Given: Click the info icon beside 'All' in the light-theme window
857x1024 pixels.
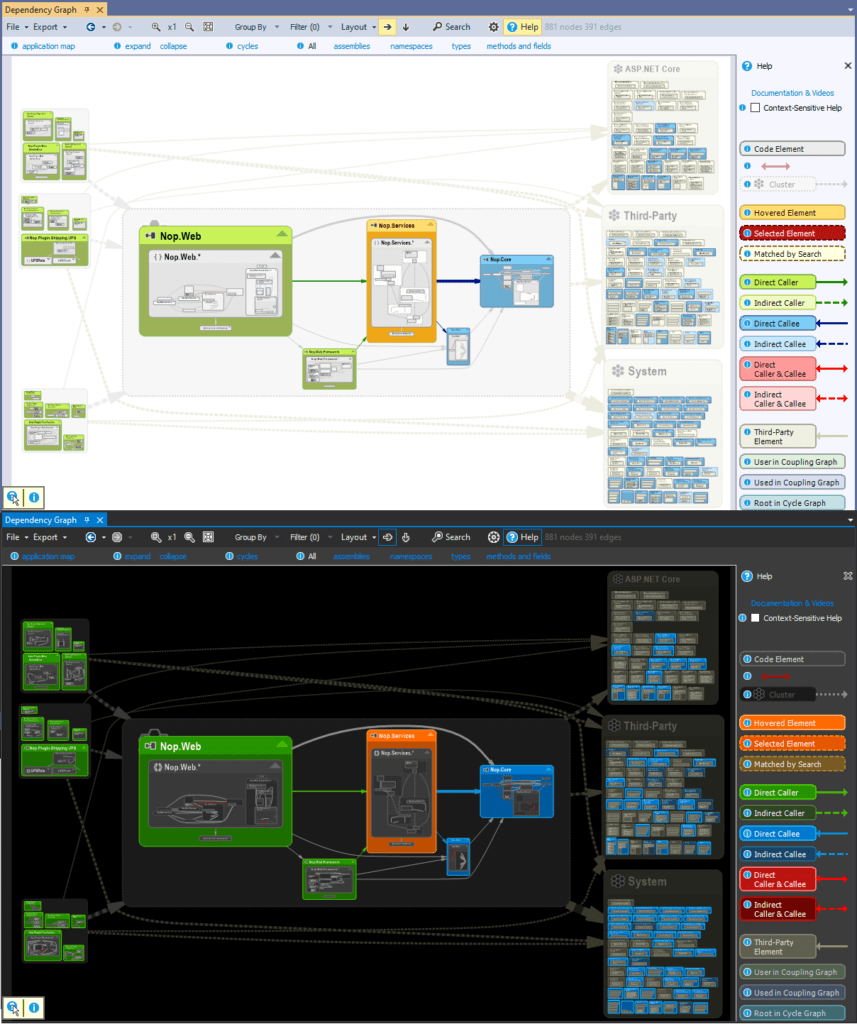Looking at the screenshot, I should click(x=300, y=46).
